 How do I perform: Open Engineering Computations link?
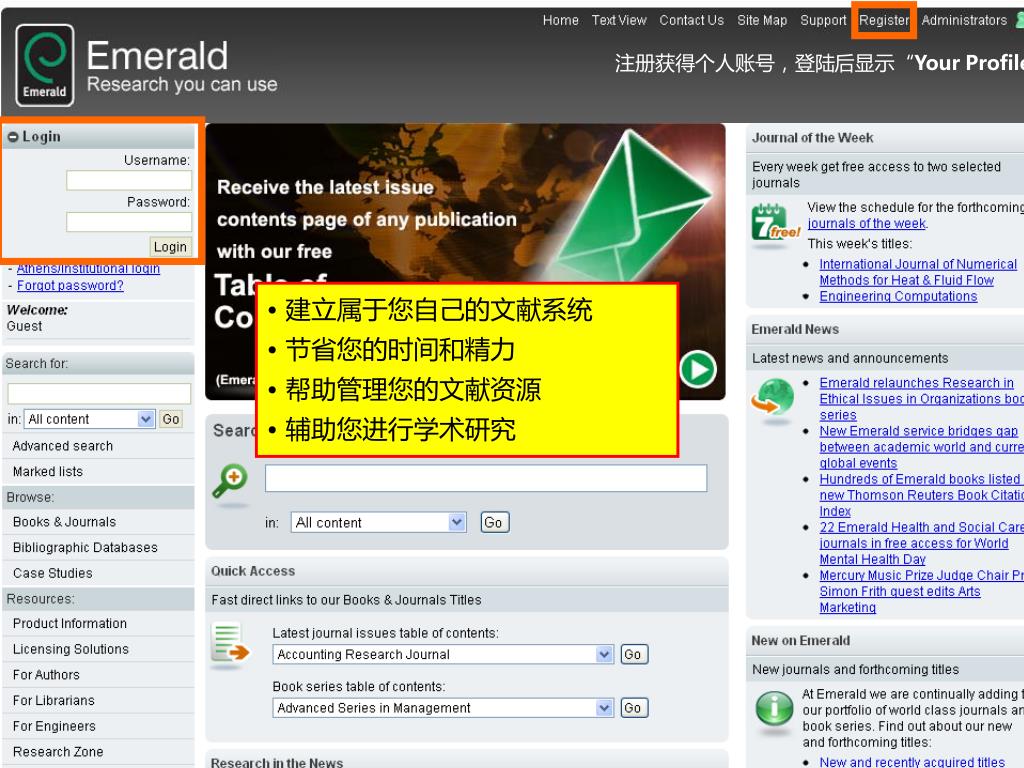coord(898,296)
